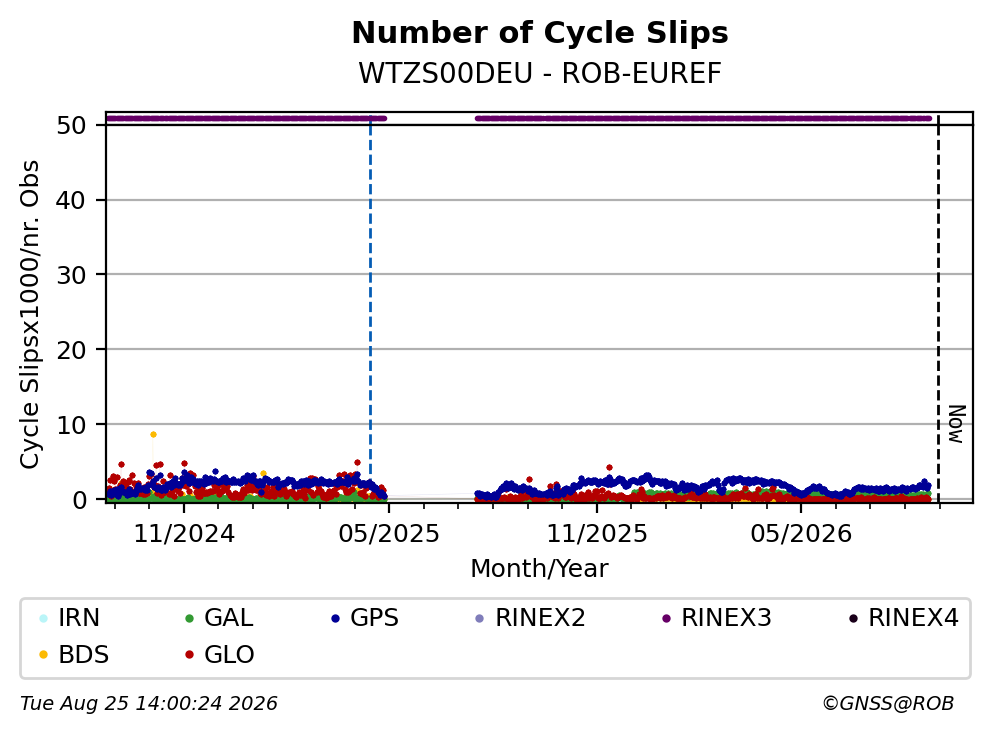Select the GAL legend label
Screen dimensions: 993x734
229,618
